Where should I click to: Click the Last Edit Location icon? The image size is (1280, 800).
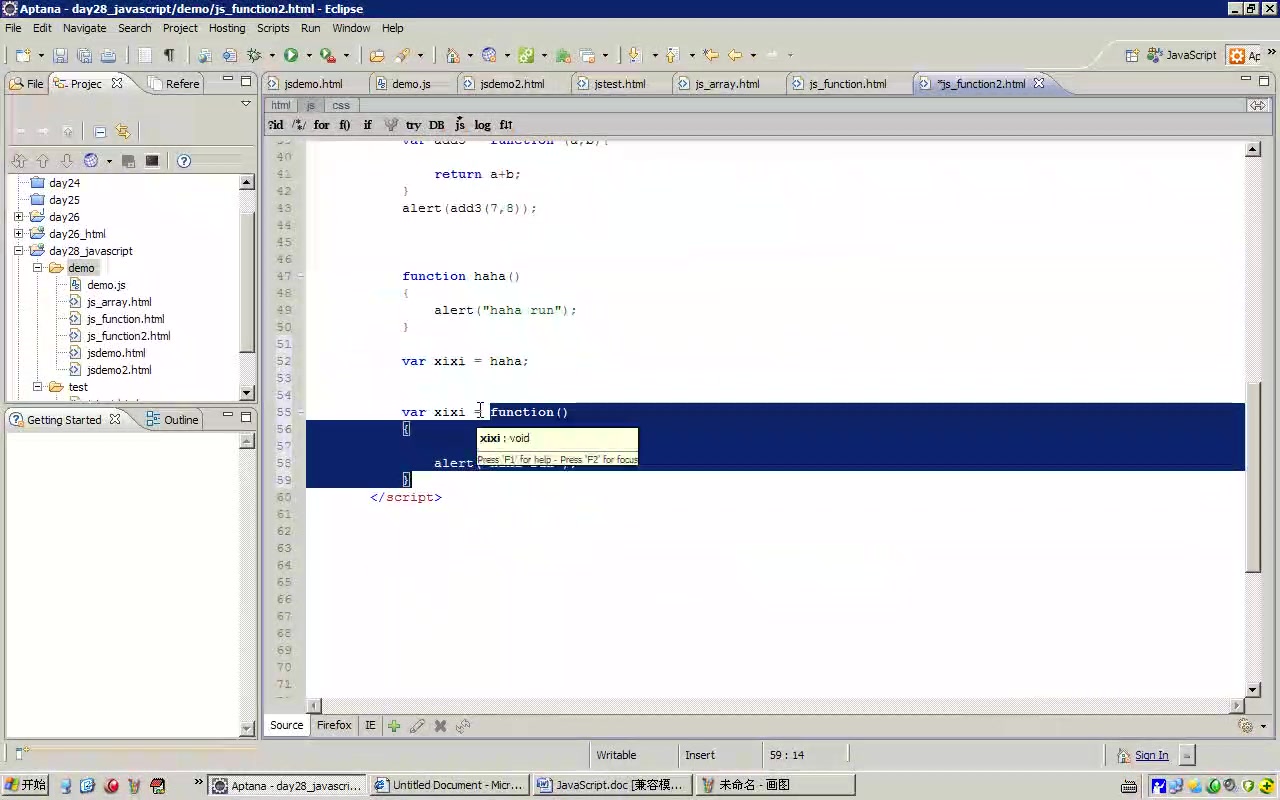click(711, 56)
